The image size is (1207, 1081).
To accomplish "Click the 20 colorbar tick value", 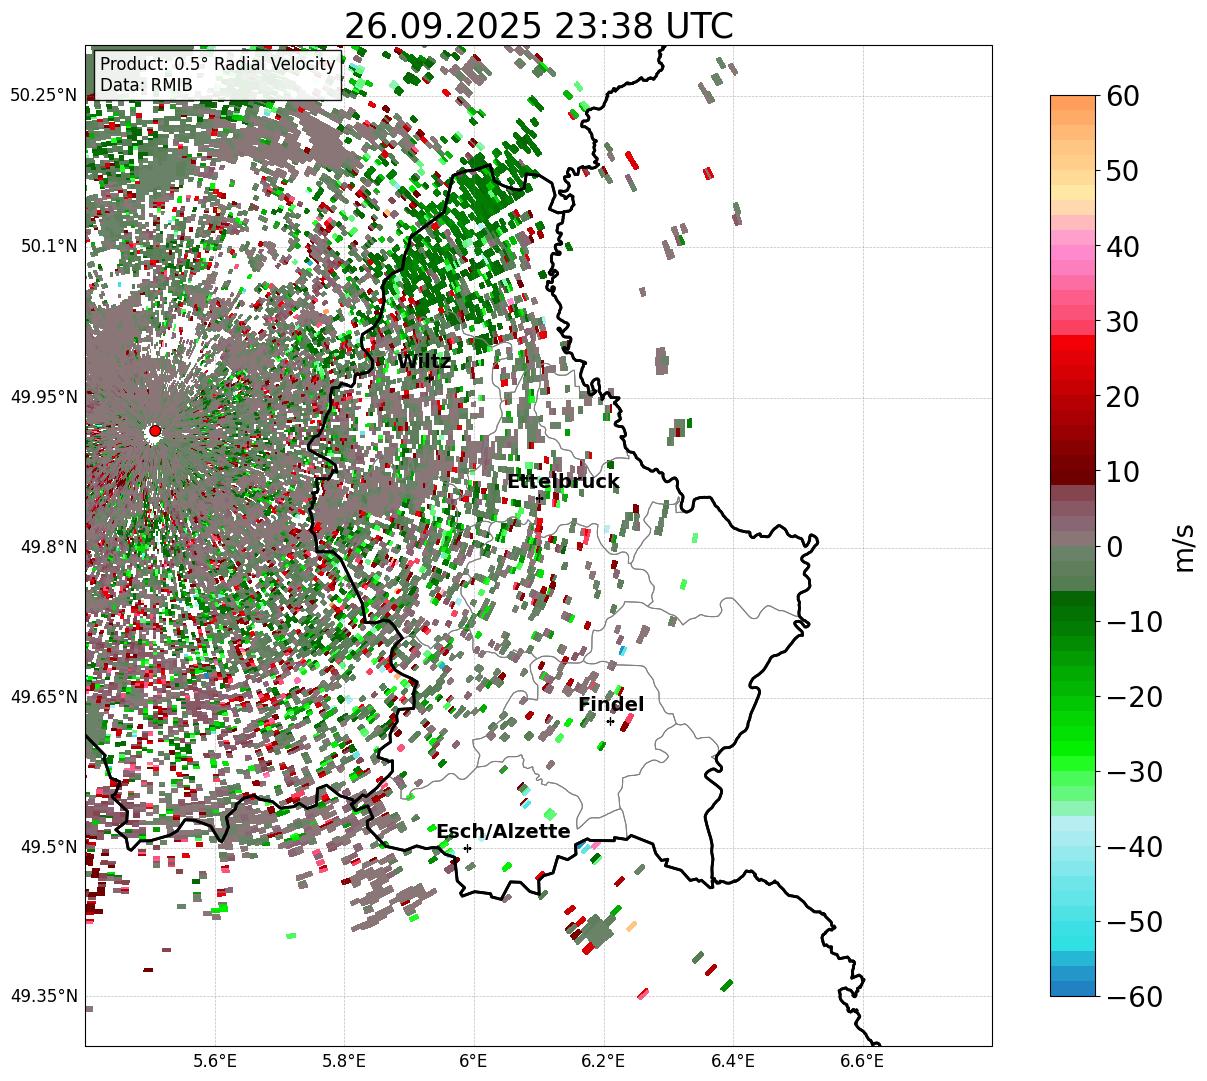I will 1122,396.
